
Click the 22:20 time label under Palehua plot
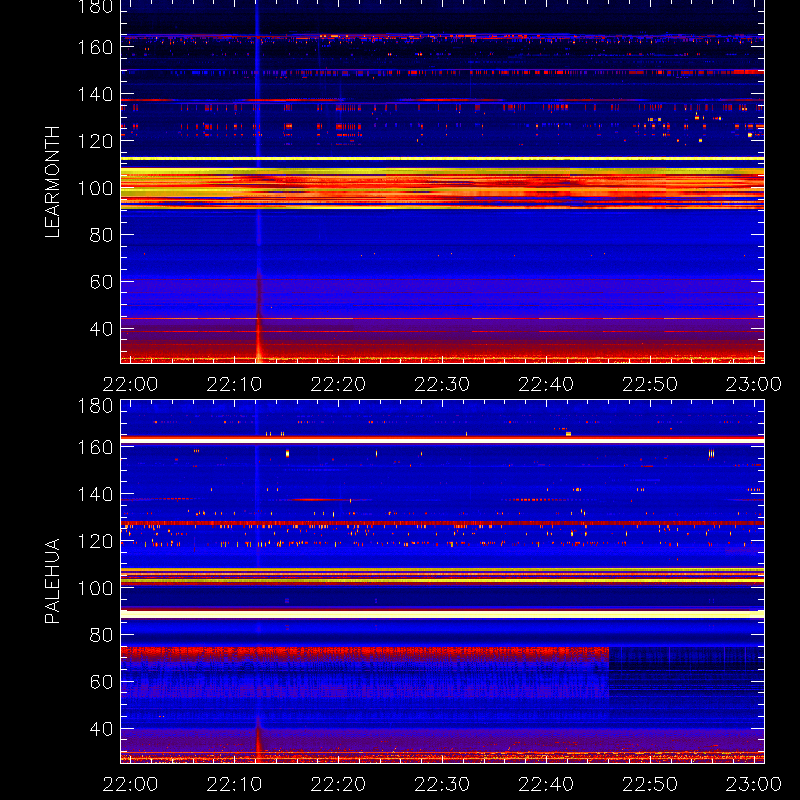coord(338,784)
